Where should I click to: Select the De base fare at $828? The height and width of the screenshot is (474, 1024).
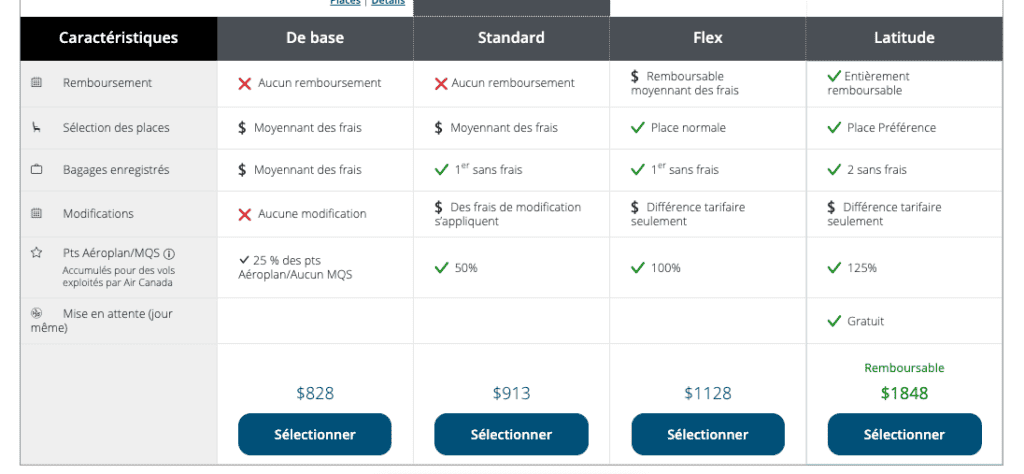[314, 434]
